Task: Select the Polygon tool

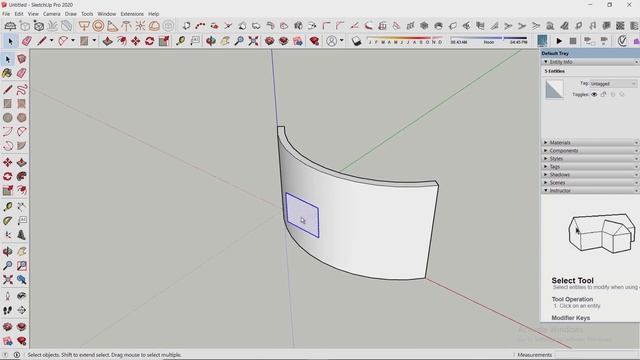Action: point(22,118)
